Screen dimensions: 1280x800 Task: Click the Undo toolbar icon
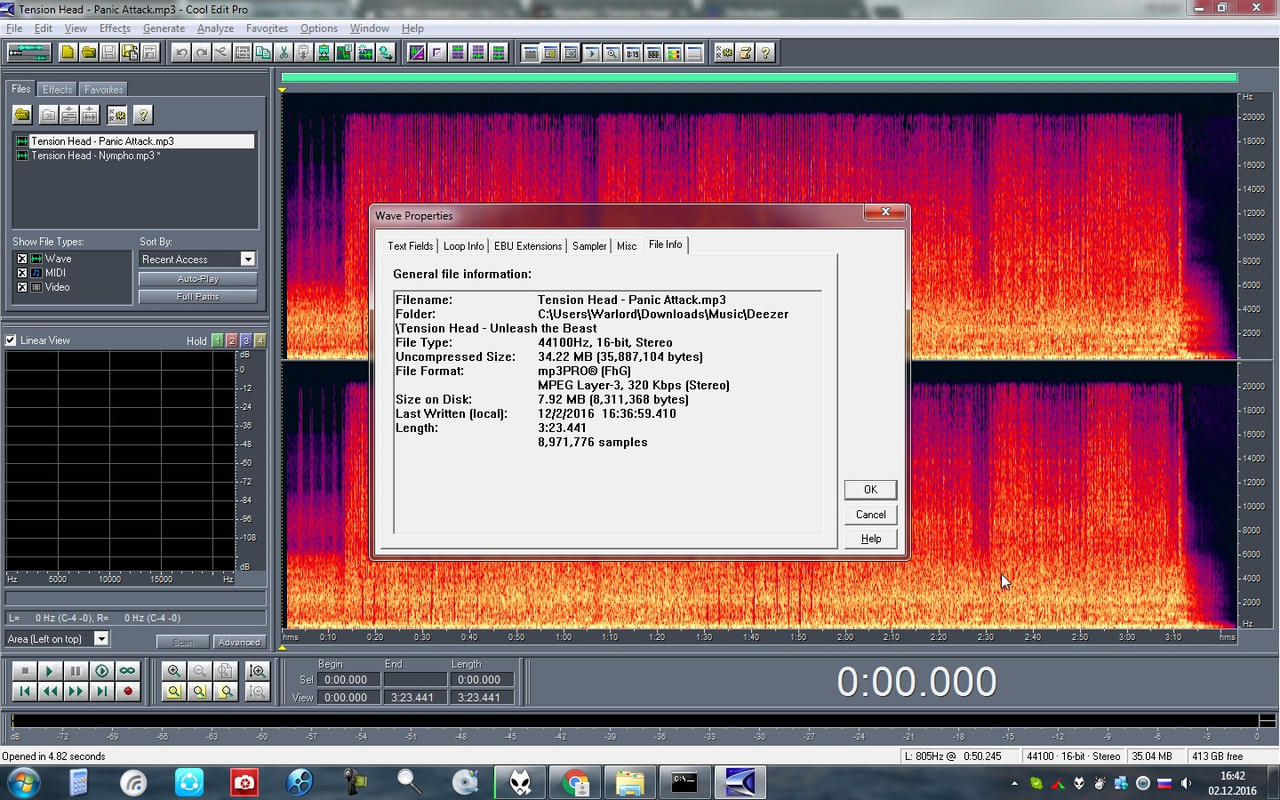click(181, 52)
